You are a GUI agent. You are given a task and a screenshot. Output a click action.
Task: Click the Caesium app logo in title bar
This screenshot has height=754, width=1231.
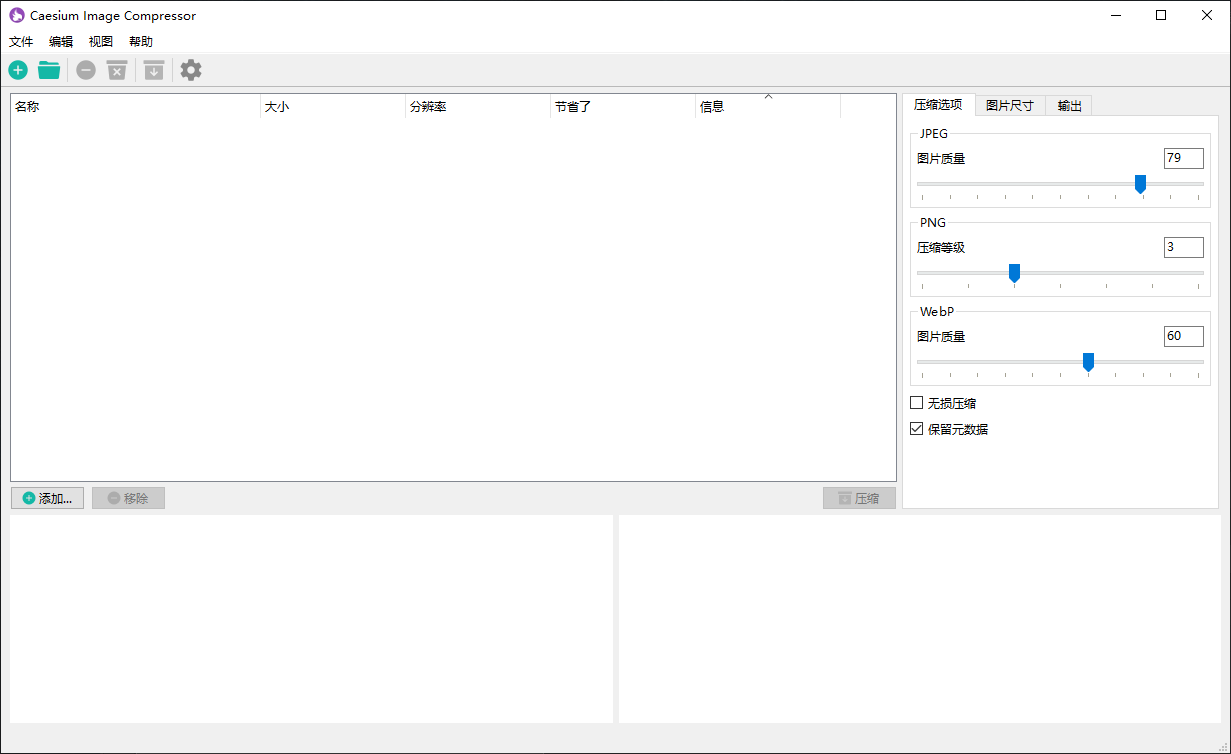(x=17, y=15)
